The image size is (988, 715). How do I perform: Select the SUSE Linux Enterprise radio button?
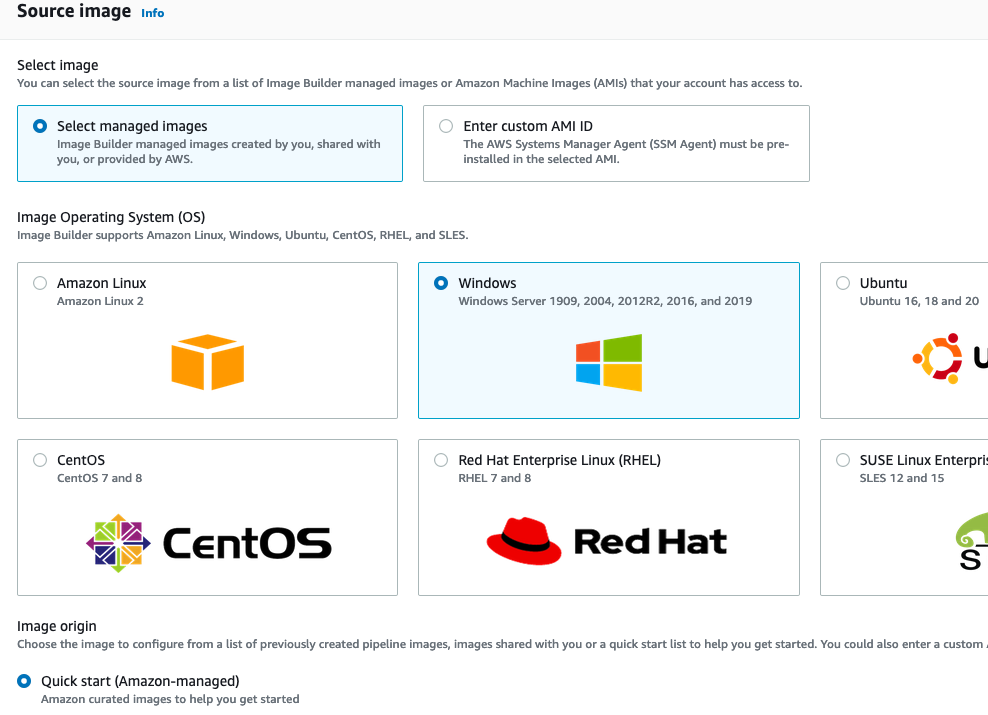(x=843, y=460)
